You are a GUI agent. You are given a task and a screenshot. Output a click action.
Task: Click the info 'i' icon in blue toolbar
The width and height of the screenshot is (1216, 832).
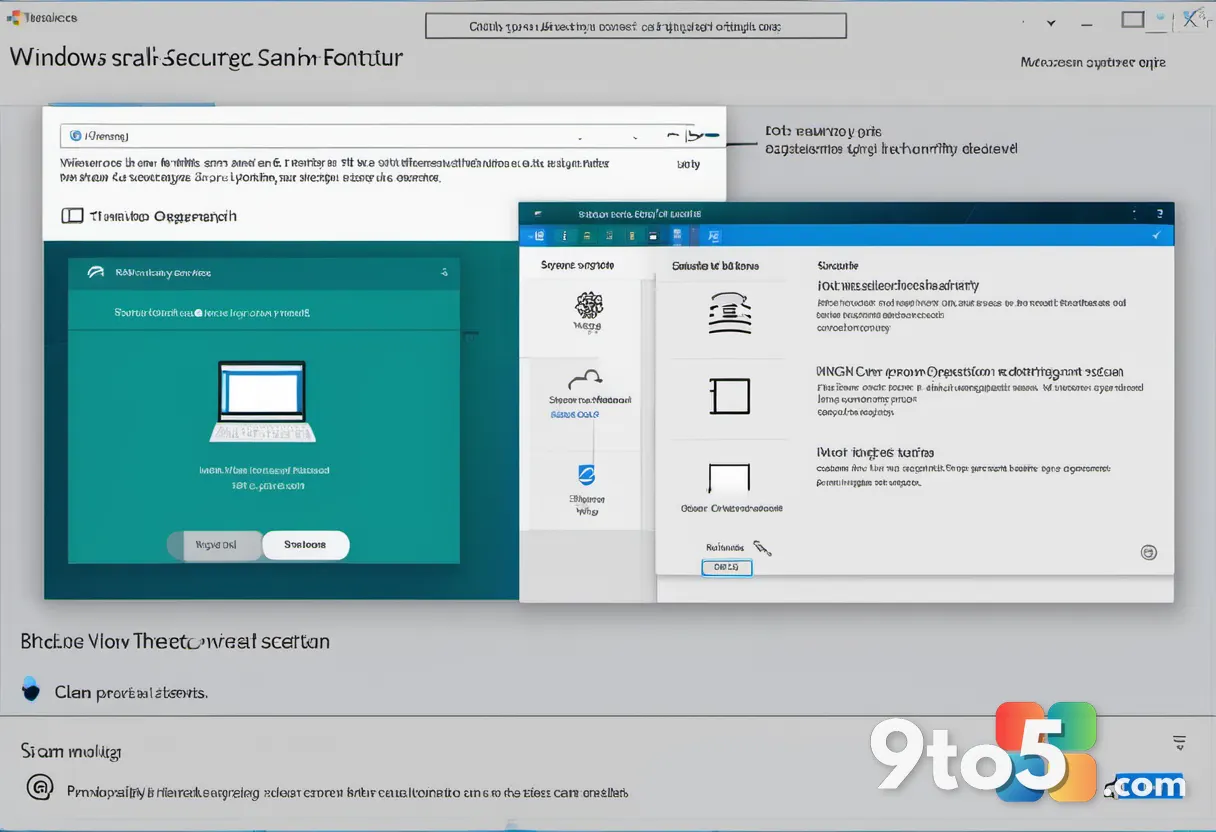(564, 236)
